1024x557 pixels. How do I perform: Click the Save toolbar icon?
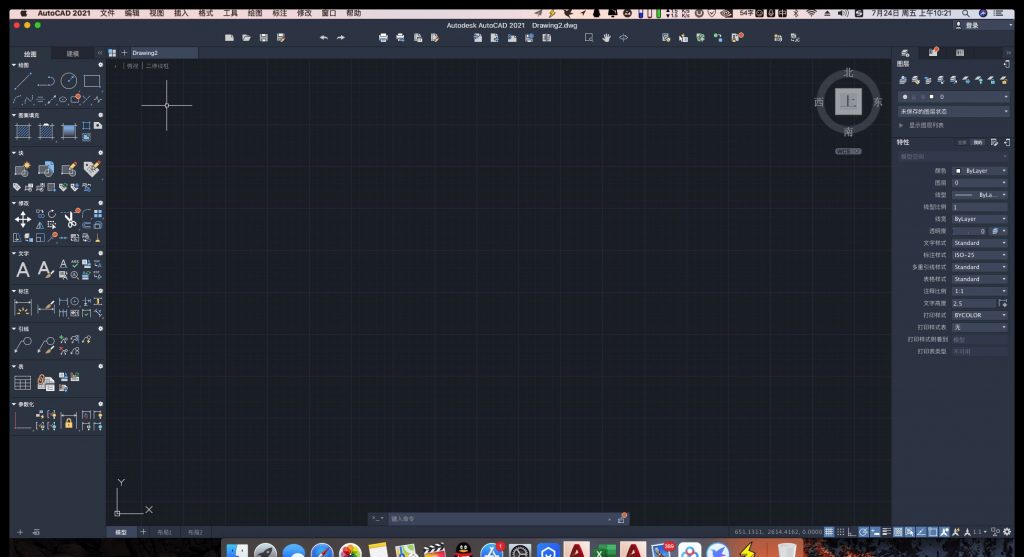click(x=263, y=38)
